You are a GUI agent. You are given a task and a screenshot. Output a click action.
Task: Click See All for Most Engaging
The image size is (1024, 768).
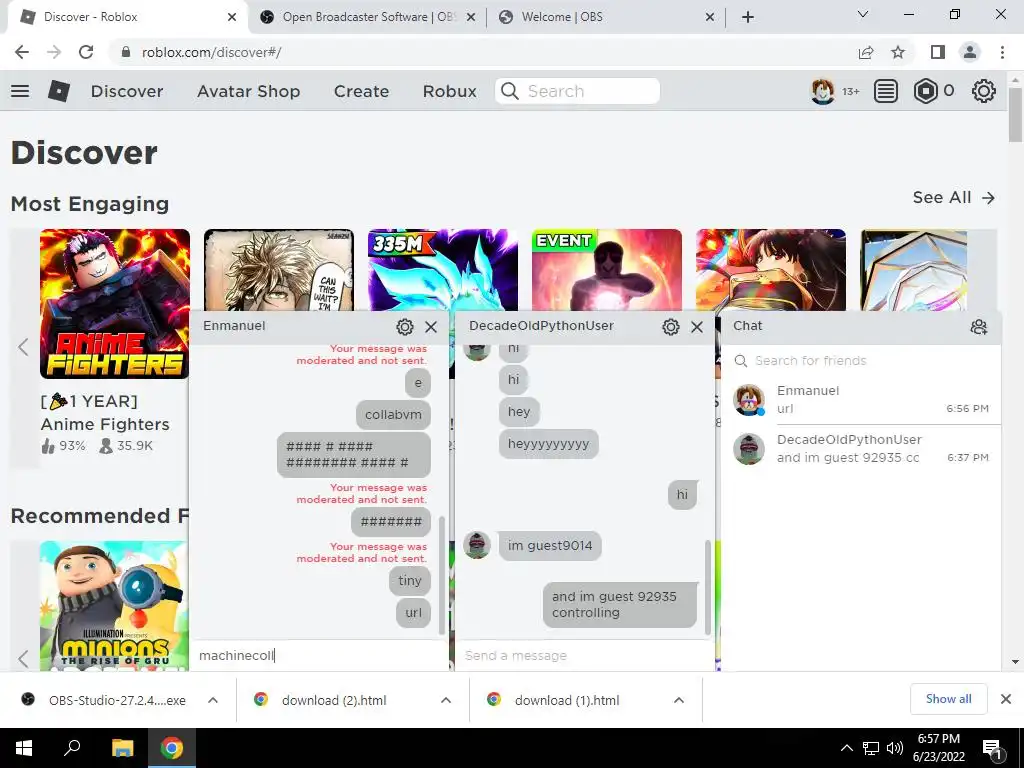[x=953, y=197]
